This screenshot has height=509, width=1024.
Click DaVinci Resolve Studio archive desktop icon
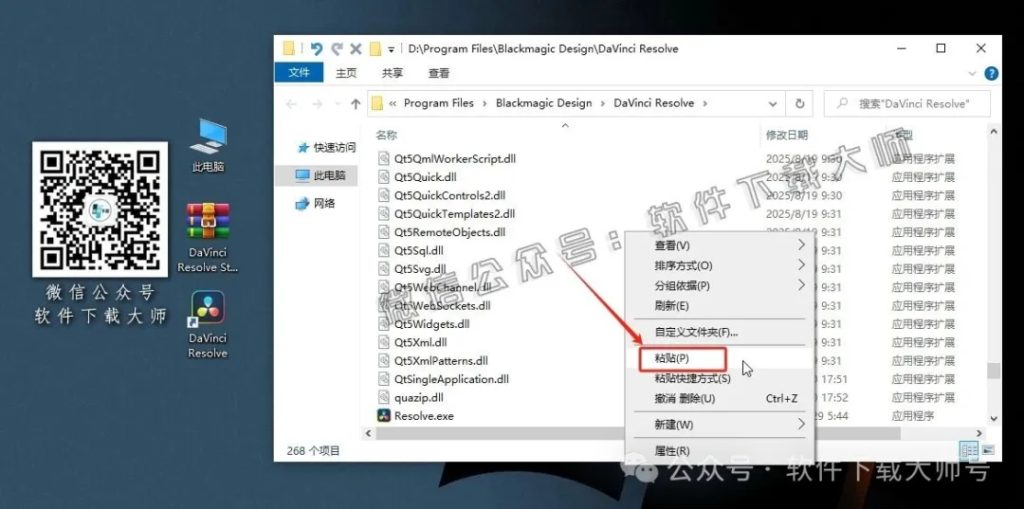(208, 238)
